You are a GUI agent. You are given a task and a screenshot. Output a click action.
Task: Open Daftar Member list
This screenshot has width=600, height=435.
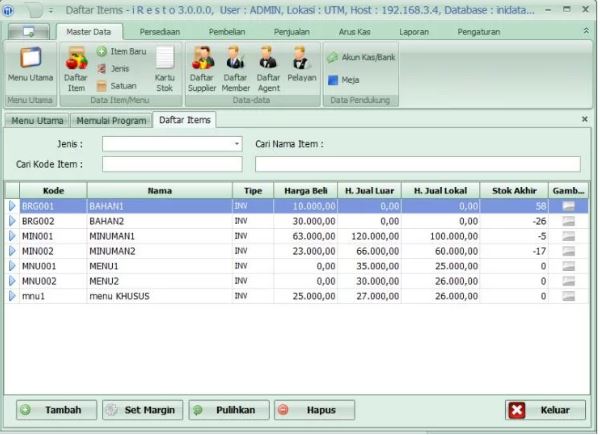pos(236,67)
